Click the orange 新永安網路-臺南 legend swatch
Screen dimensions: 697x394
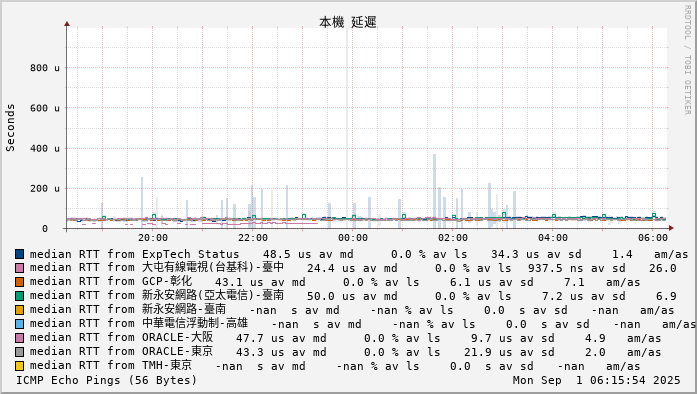click(19, 310)
